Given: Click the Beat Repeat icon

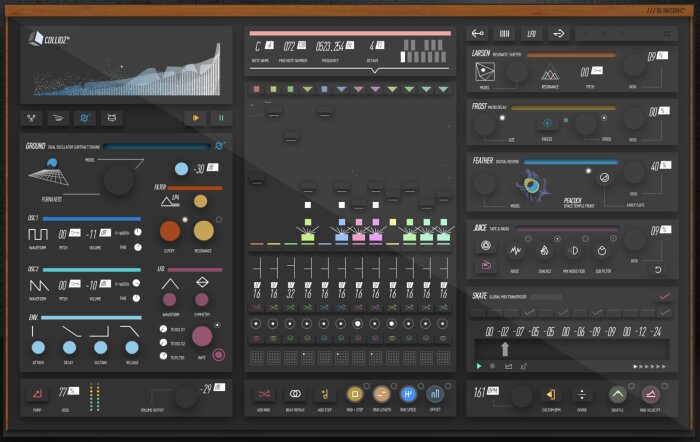Looking at the screenshot, I should (x=295, y=394).
